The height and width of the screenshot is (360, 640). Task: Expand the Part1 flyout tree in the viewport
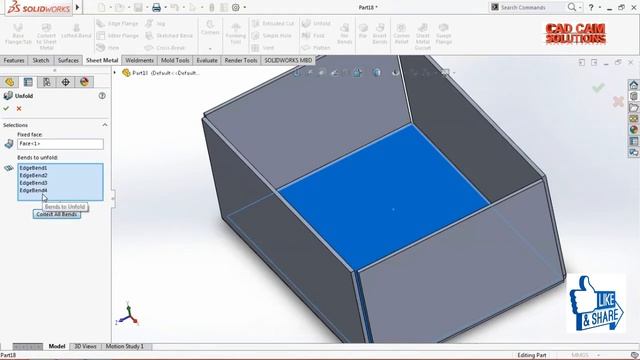(115, 73)
